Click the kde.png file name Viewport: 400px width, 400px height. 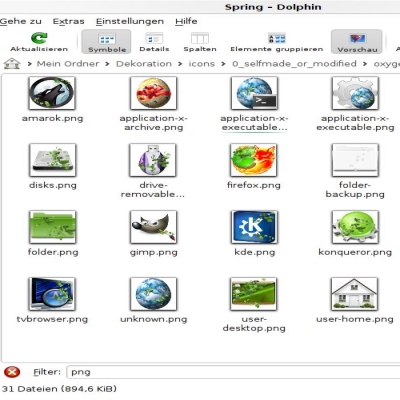(x=254, y=252)
